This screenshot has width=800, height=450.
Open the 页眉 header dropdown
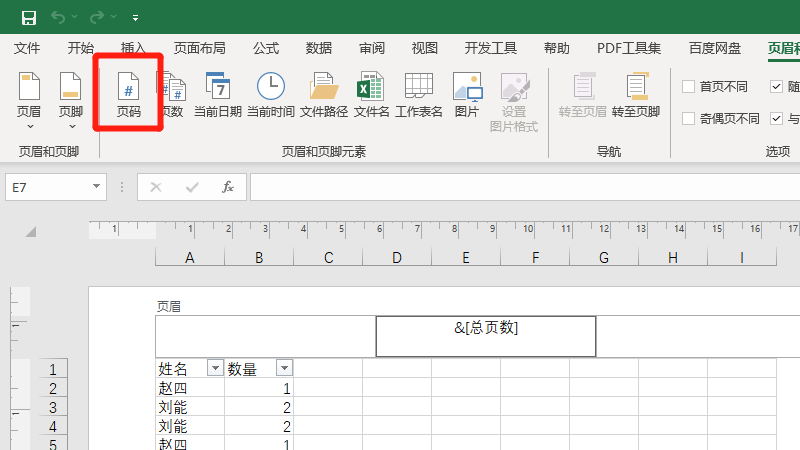29,100
